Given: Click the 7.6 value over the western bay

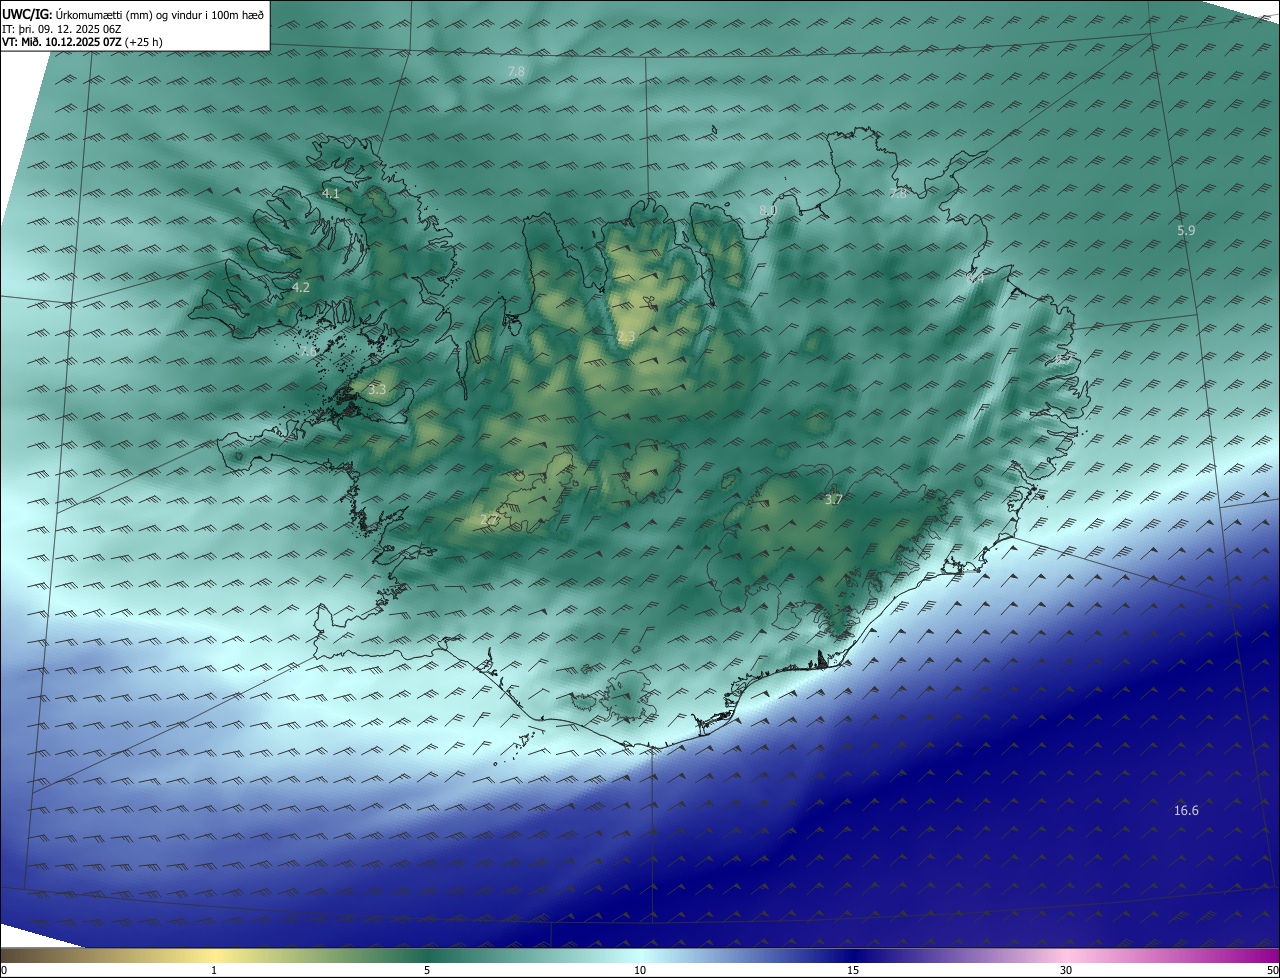Looking at the screenshot, I should click(x=309, y=352).
